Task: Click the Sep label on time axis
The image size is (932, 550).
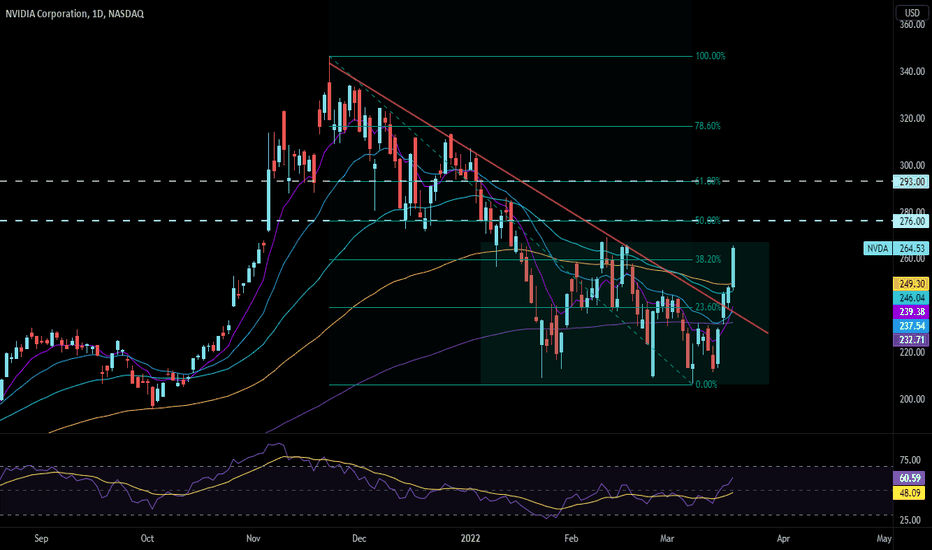Action: point(41,538)
